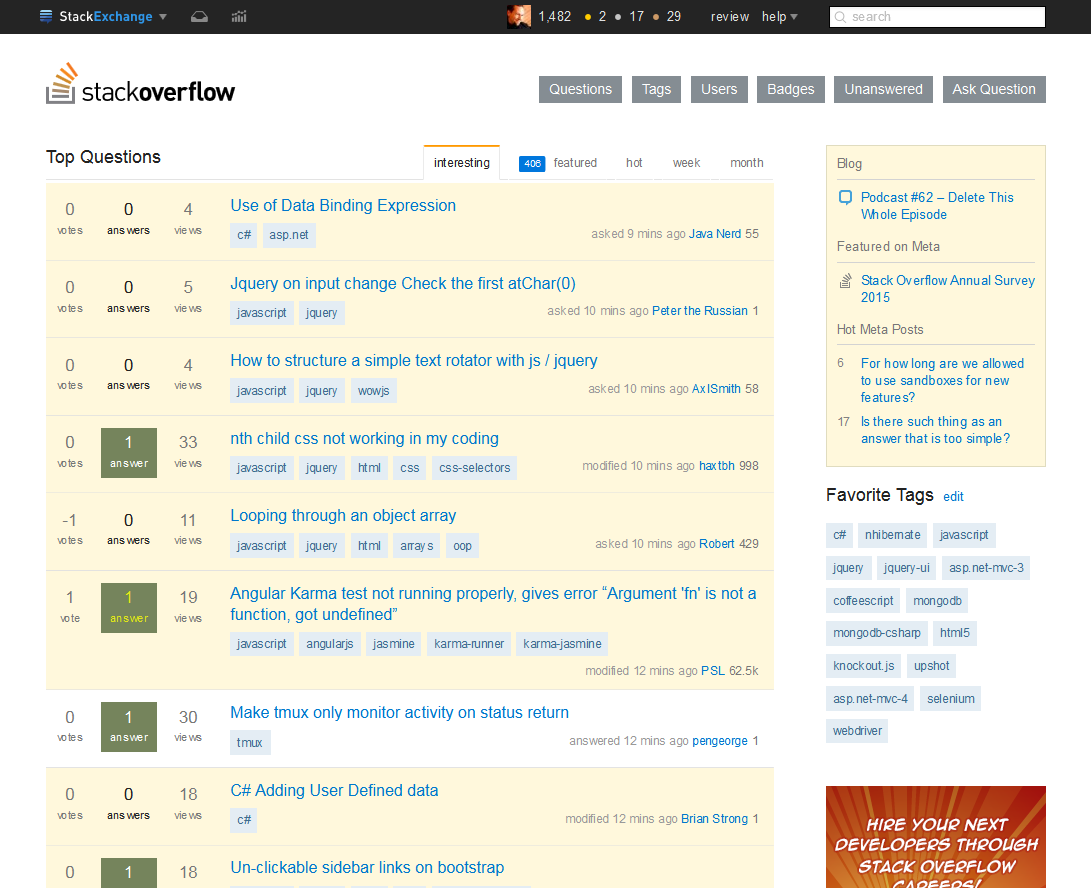Open question How to structure a simple text rotator

(x=414, y=360)
